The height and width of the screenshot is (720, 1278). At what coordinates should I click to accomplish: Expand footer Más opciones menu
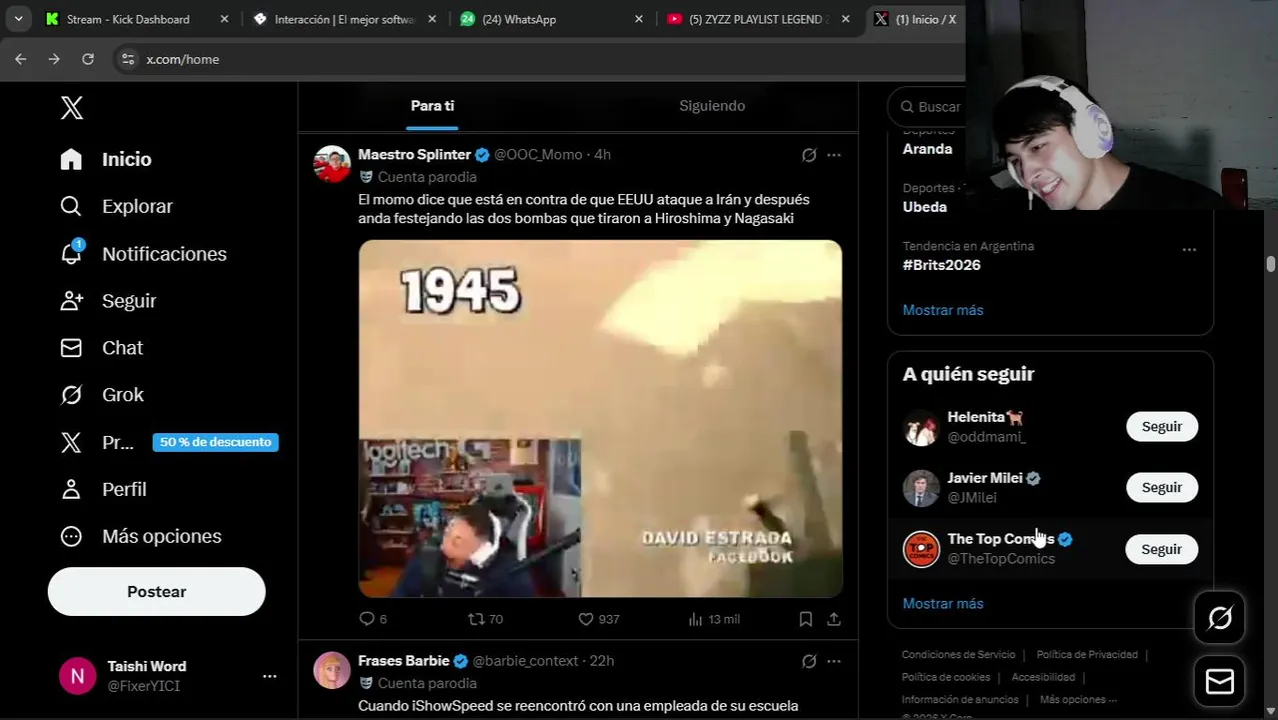point(1078,700)
